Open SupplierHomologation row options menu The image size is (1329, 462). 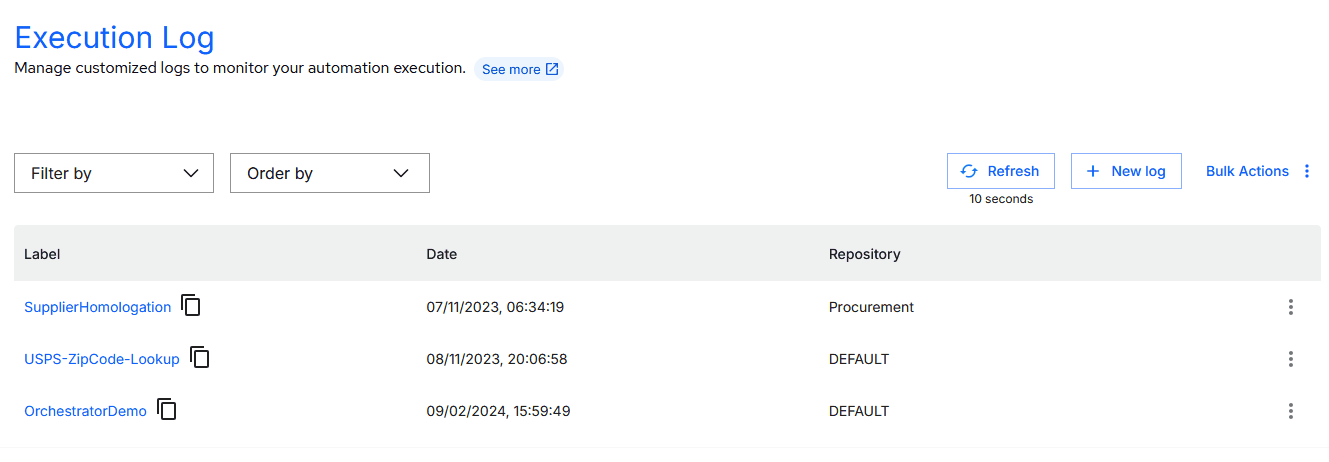(1291, 307)
